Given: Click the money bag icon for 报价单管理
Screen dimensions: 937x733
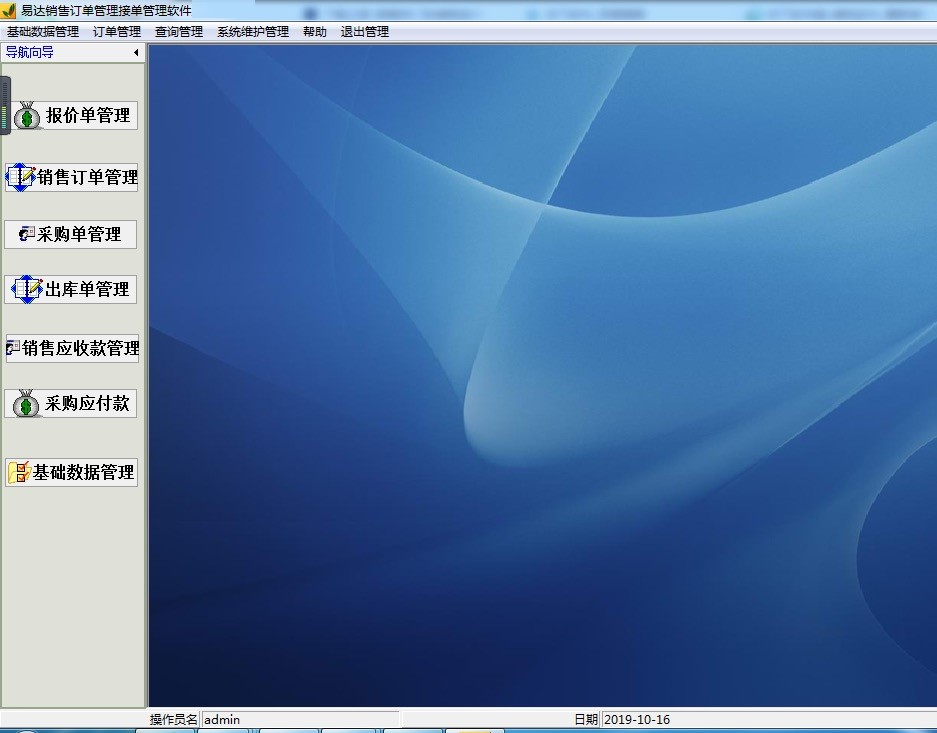Looking at the screenshot, I should pos(27,116).
